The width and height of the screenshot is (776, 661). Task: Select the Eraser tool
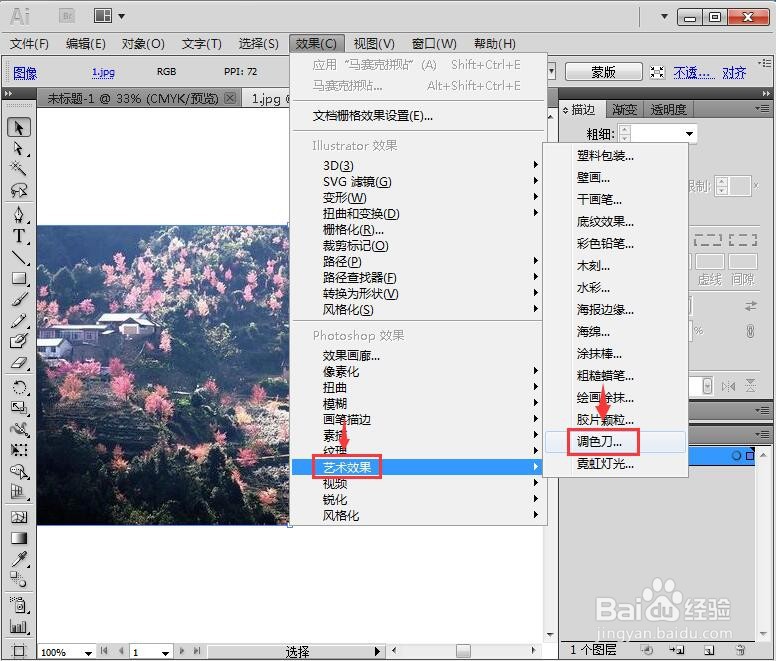coord(19,363)
